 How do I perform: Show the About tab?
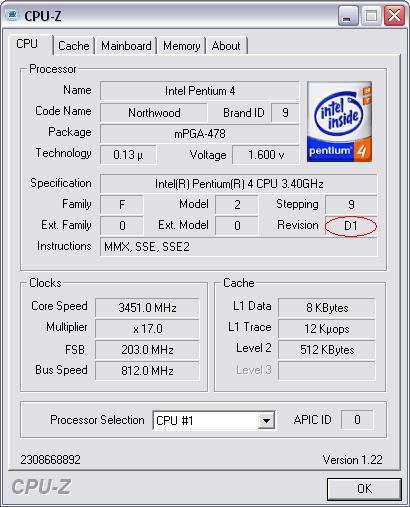tap(226, 46)
